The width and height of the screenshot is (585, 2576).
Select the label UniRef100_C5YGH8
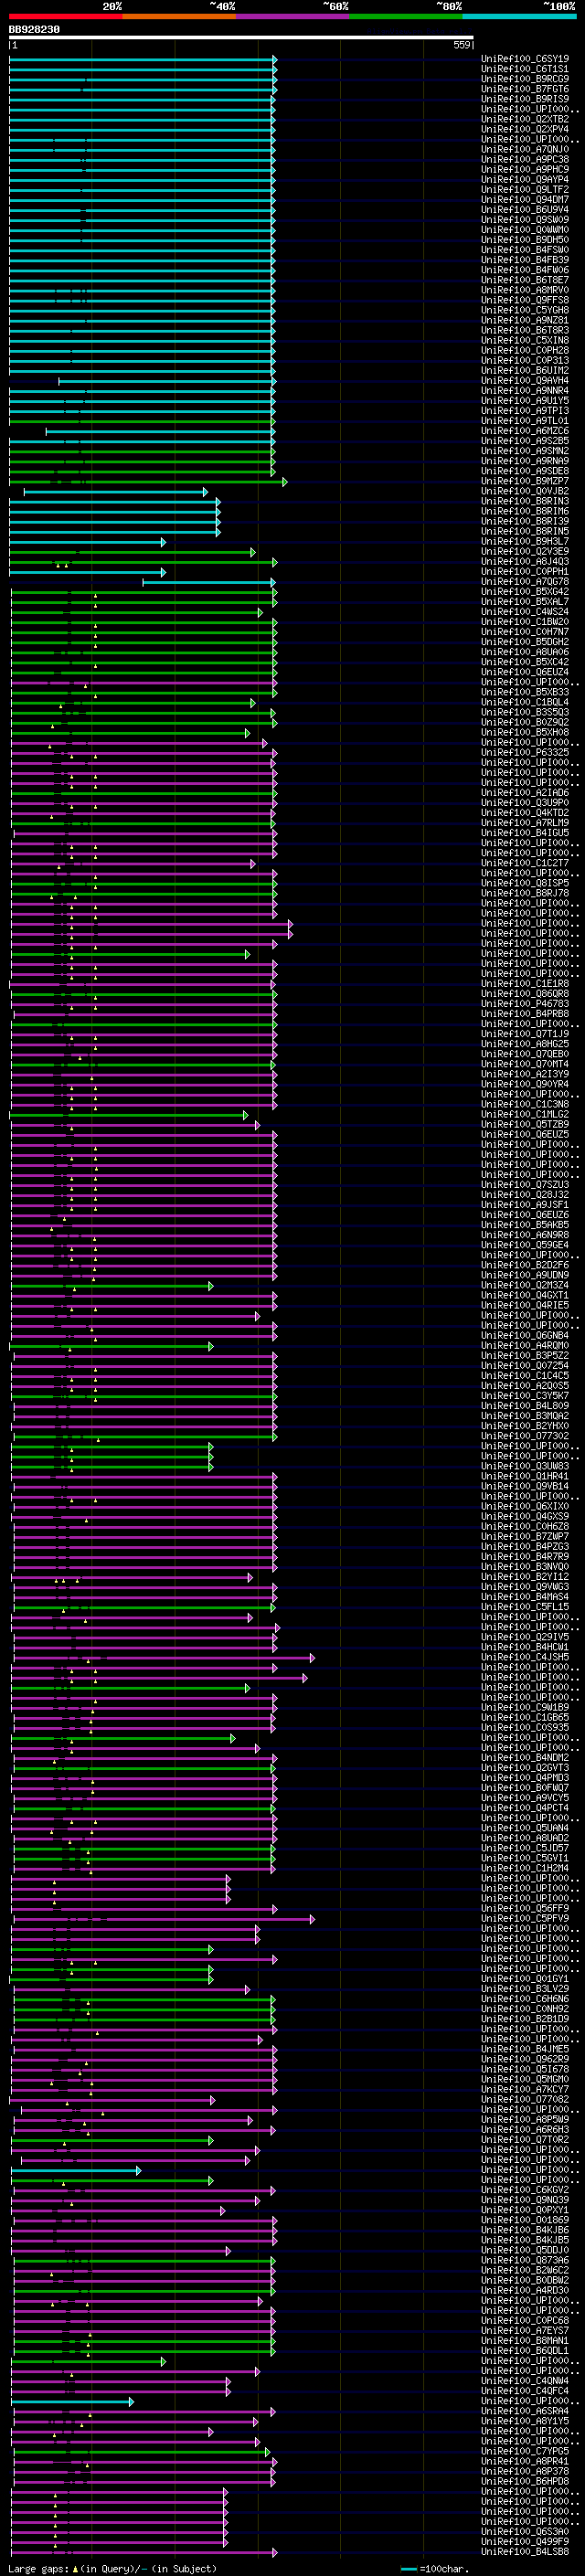[x=525, y=310]
